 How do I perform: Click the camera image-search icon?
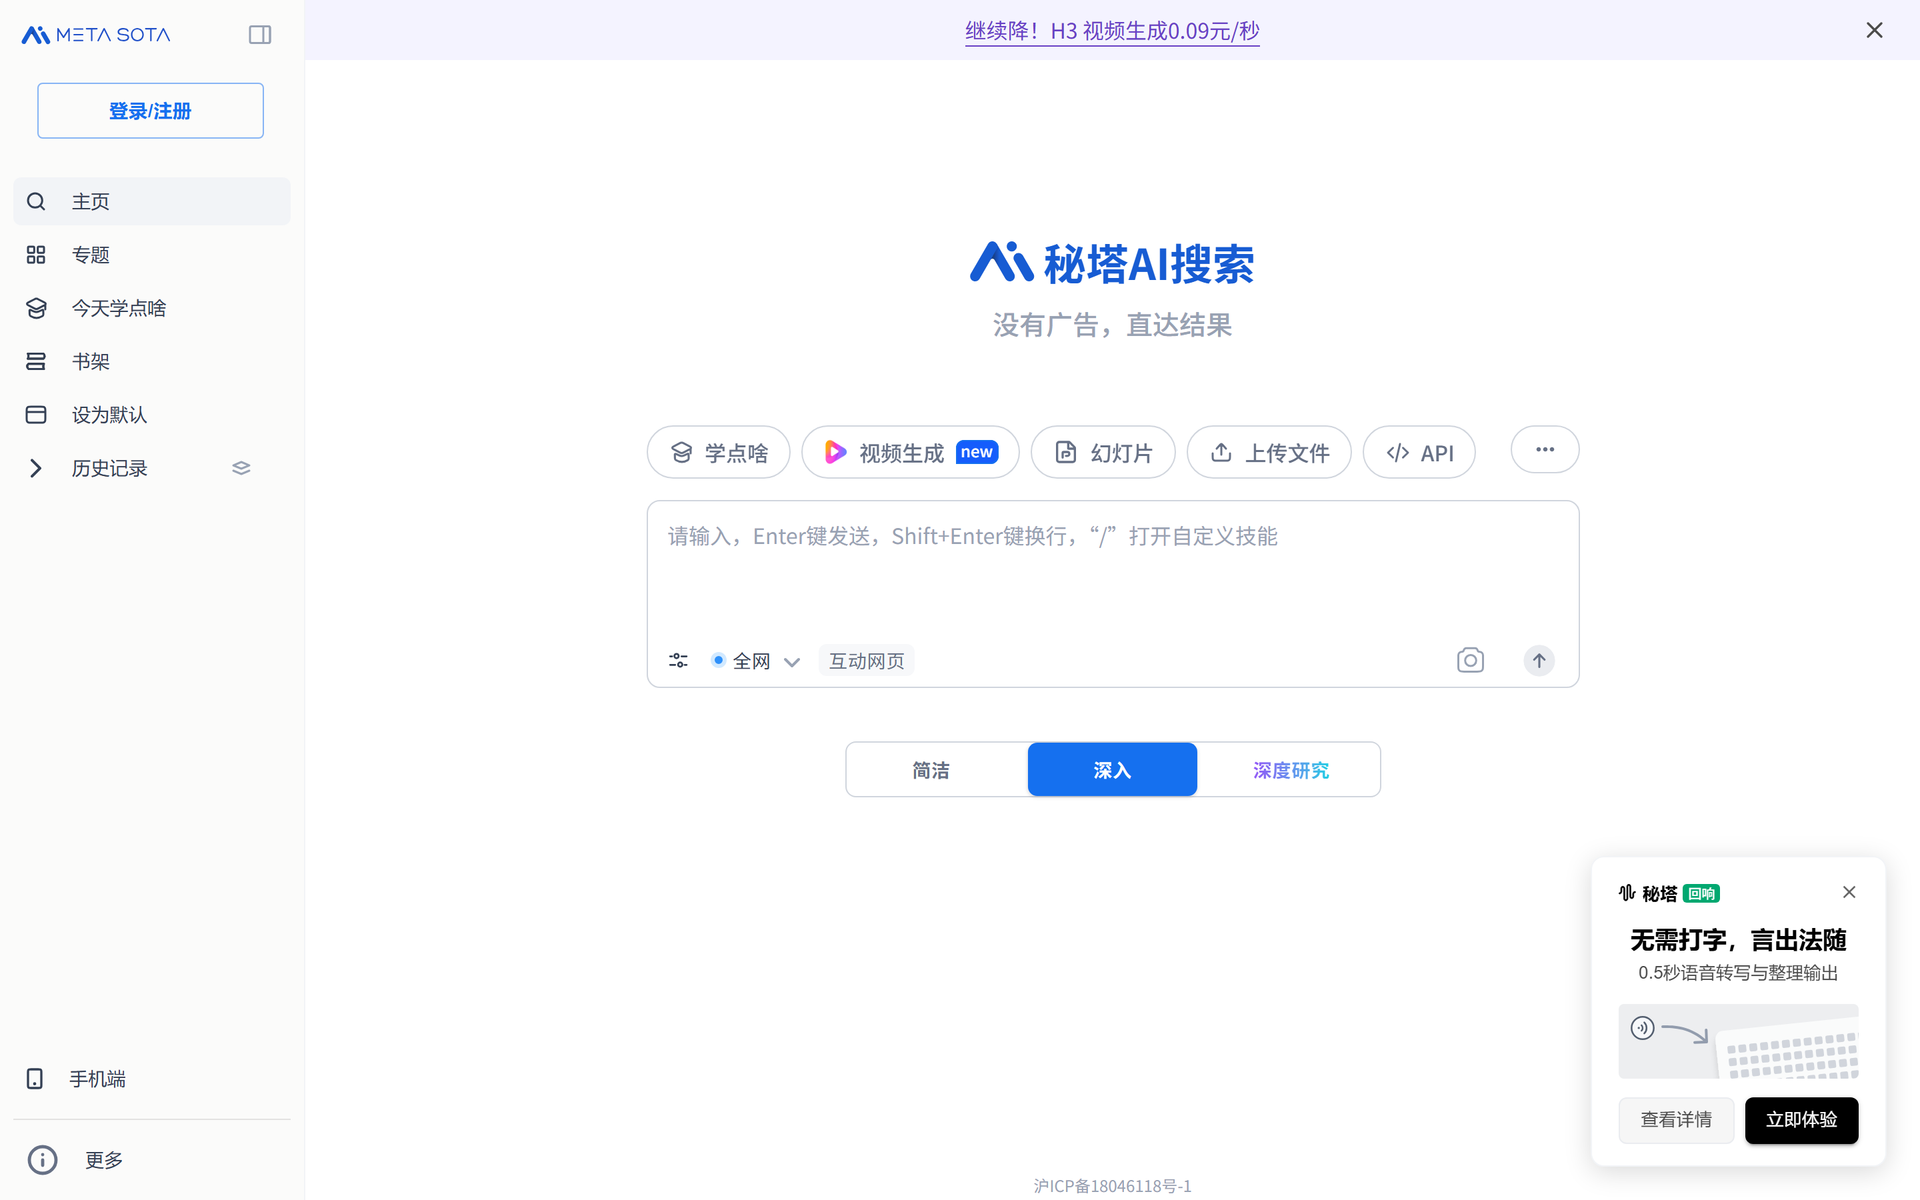coord(1470,660)
